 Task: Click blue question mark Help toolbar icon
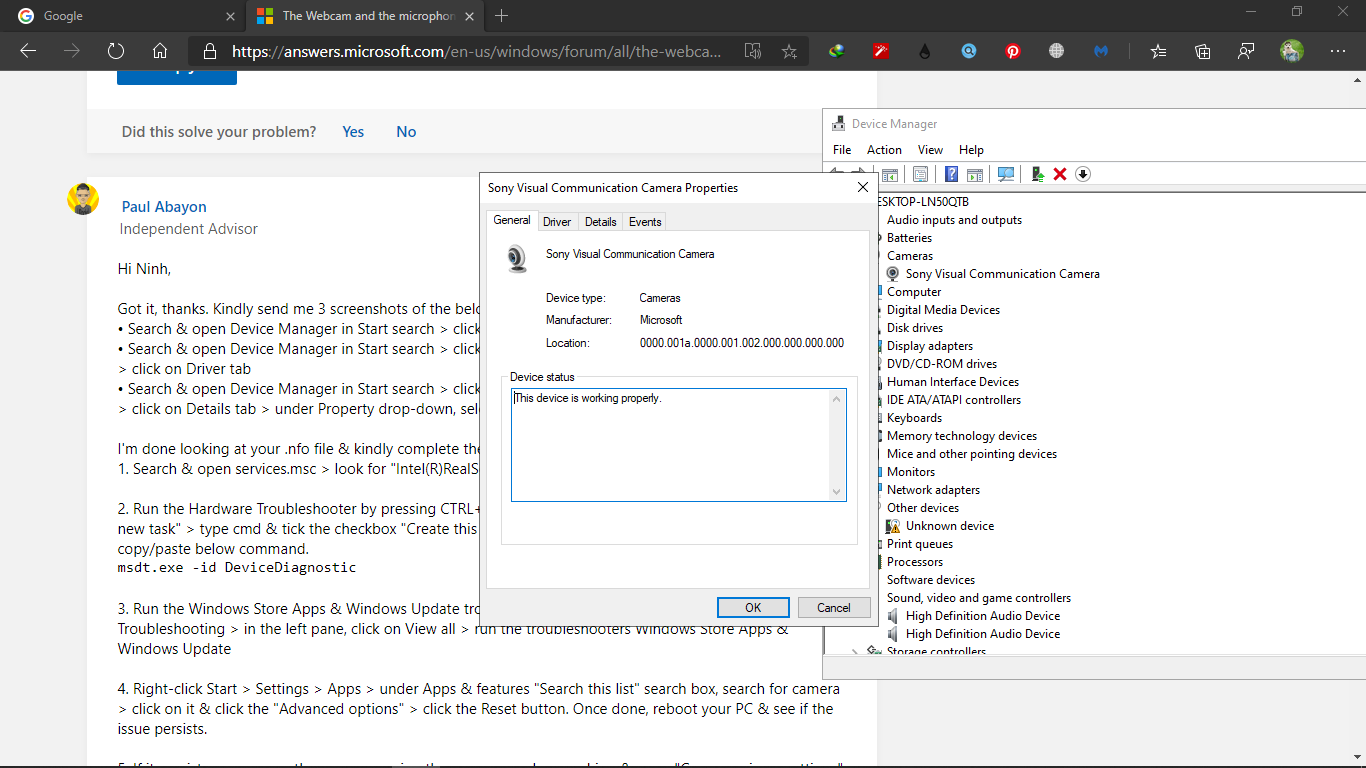pyautogui.click(x=951, y=174)
